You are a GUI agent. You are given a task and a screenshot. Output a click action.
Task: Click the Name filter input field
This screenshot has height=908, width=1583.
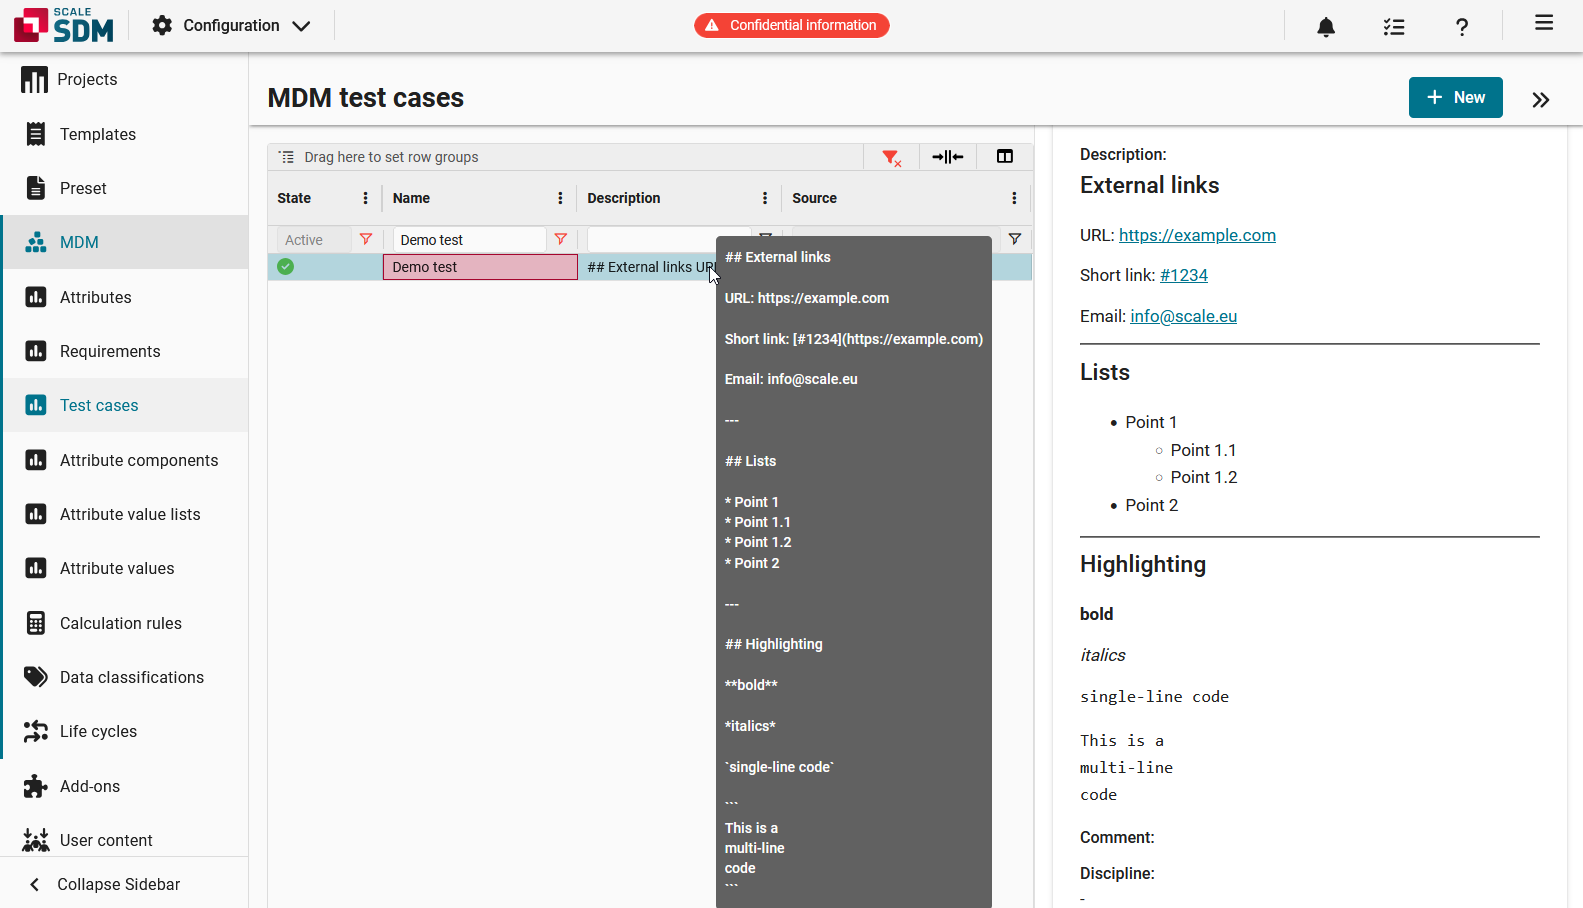click(x=469, y=240)
